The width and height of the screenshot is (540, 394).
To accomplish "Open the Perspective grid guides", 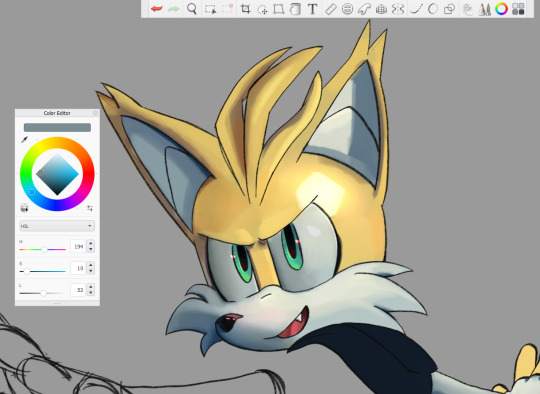I will point(381,9).
